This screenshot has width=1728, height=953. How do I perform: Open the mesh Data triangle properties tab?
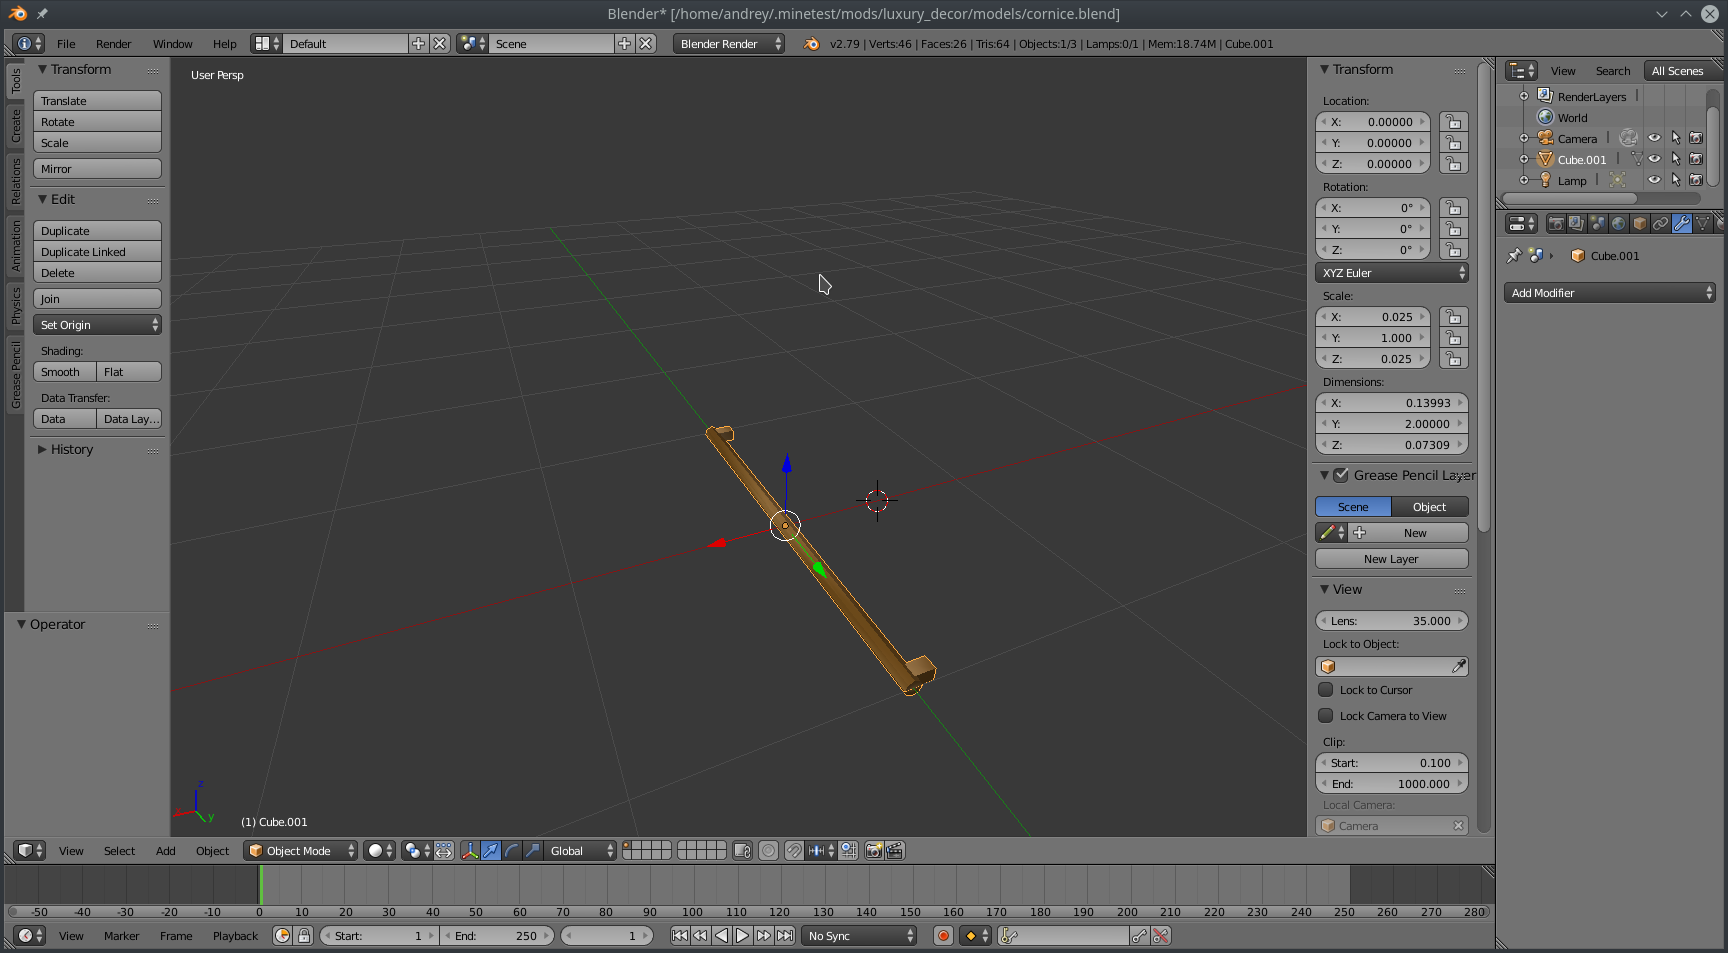click(x=1703, y=224)
